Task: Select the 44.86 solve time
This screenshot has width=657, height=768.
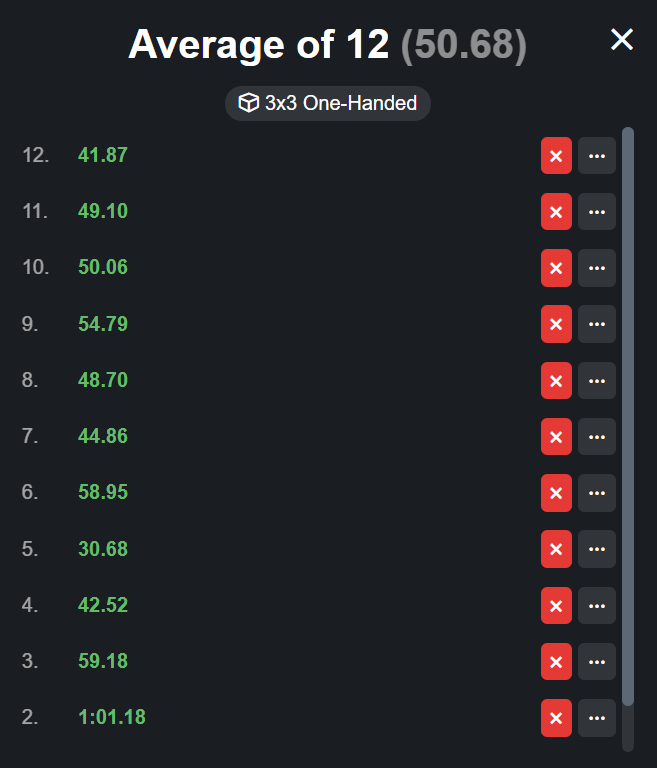Action: pos(103,436)
